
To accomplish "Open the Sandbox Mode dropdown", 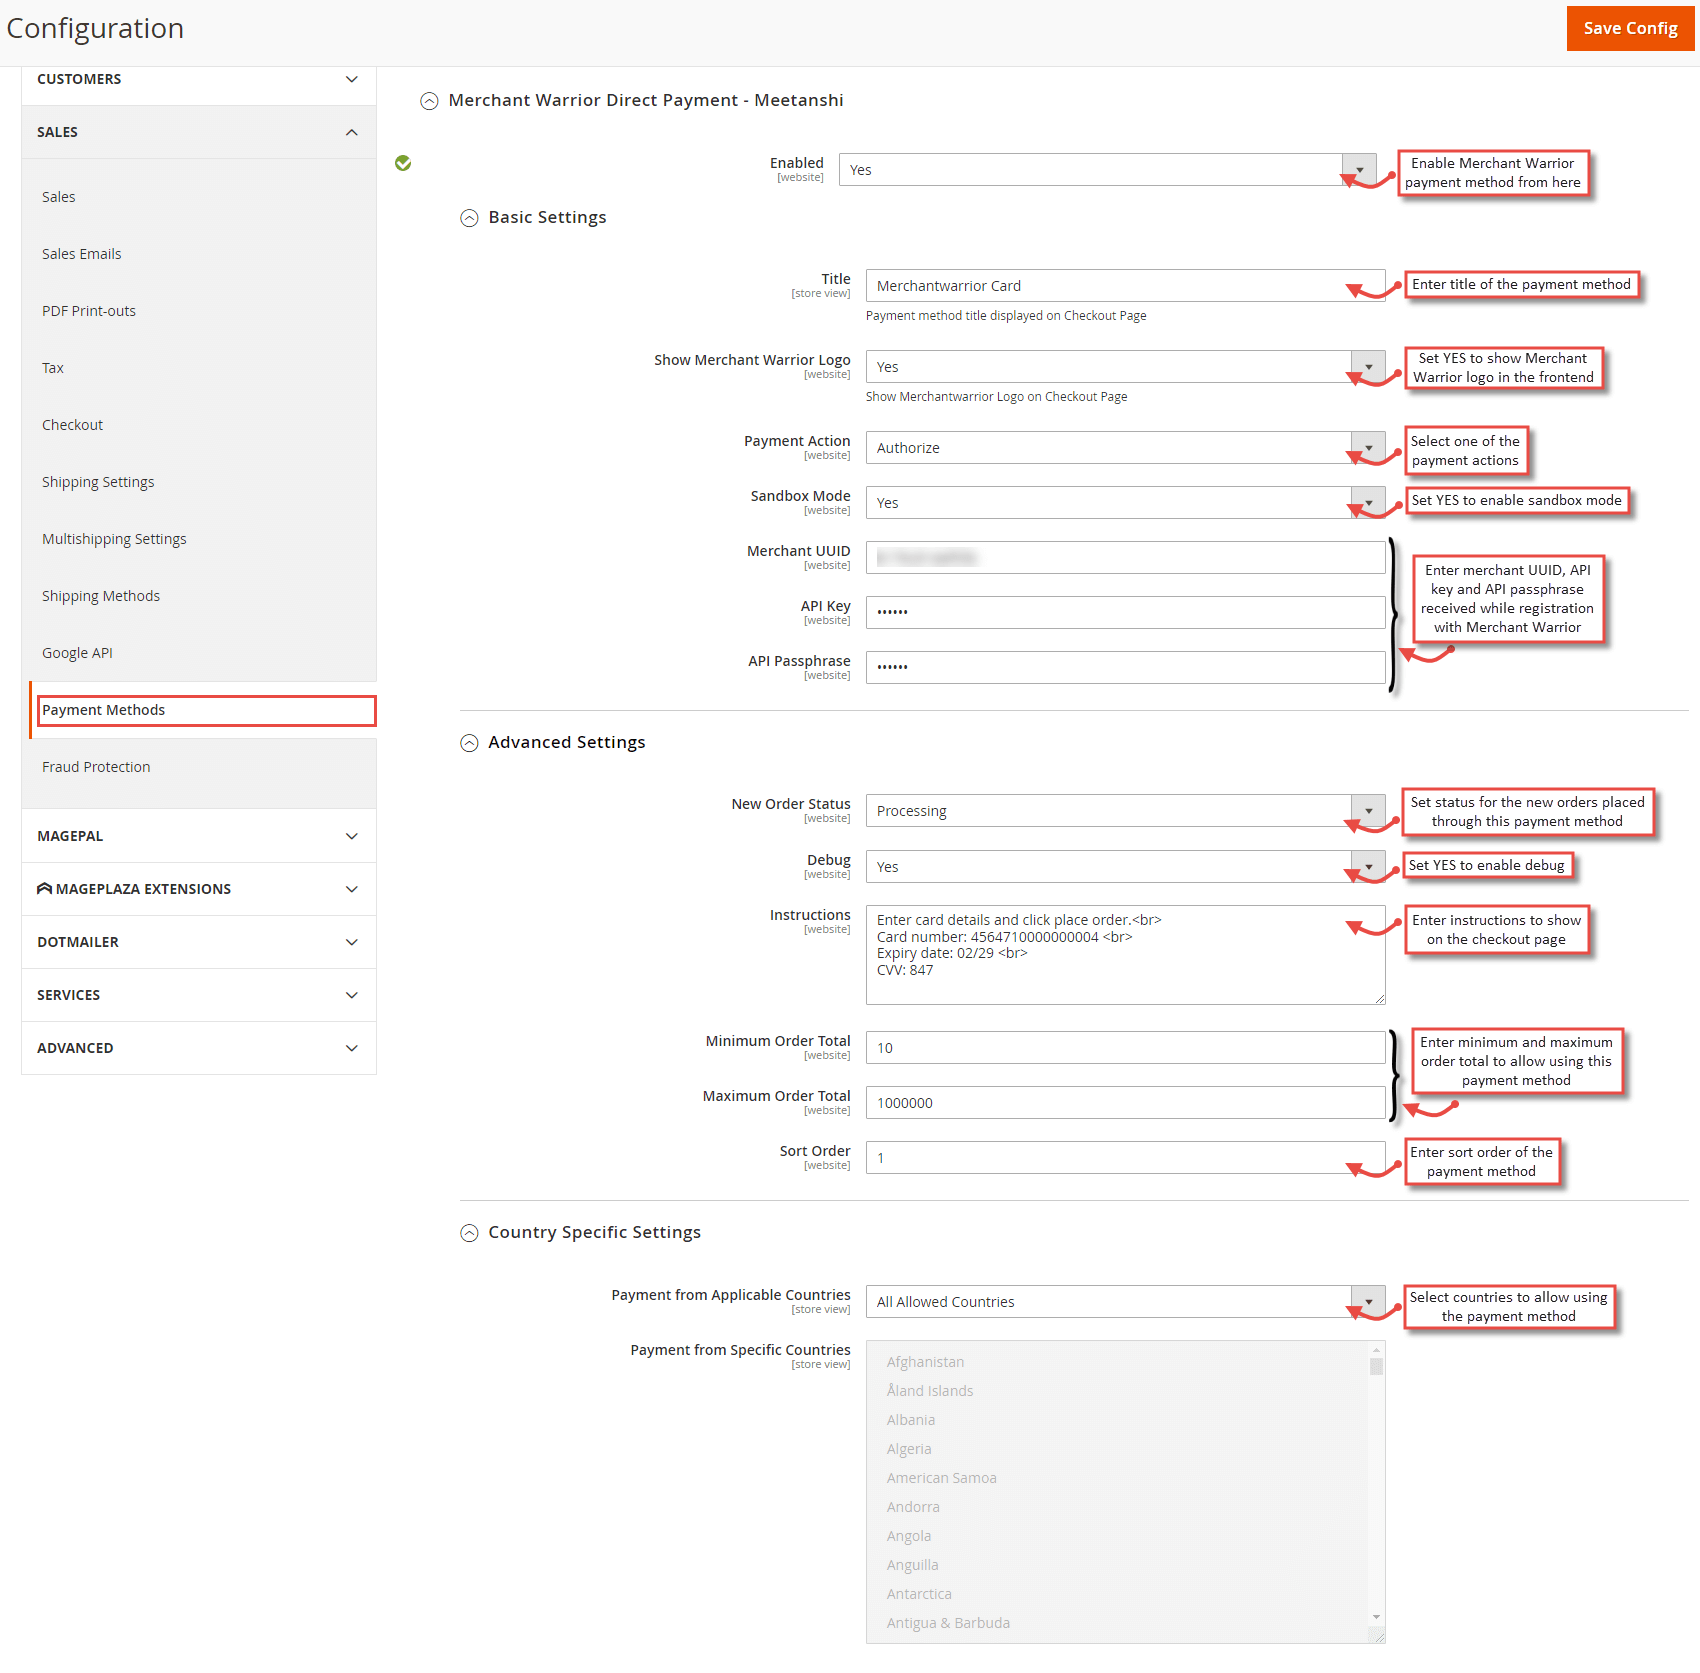I will tap(1368, 502).
